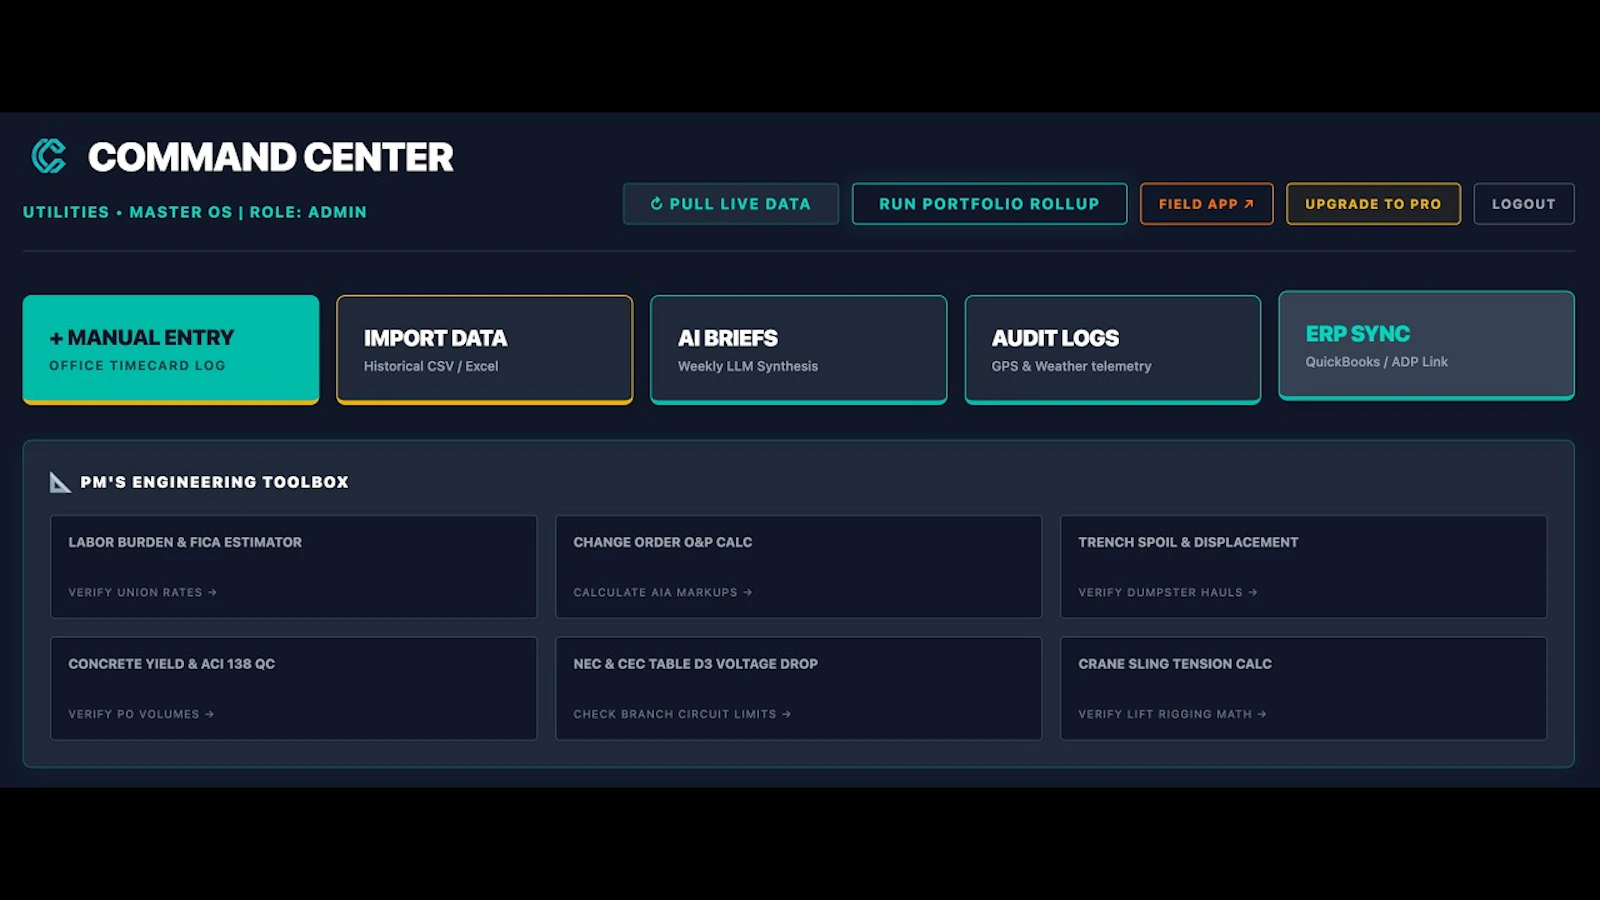Log out using the Logout button
Screen dimensions: 1600x900
click(1524, 204)
